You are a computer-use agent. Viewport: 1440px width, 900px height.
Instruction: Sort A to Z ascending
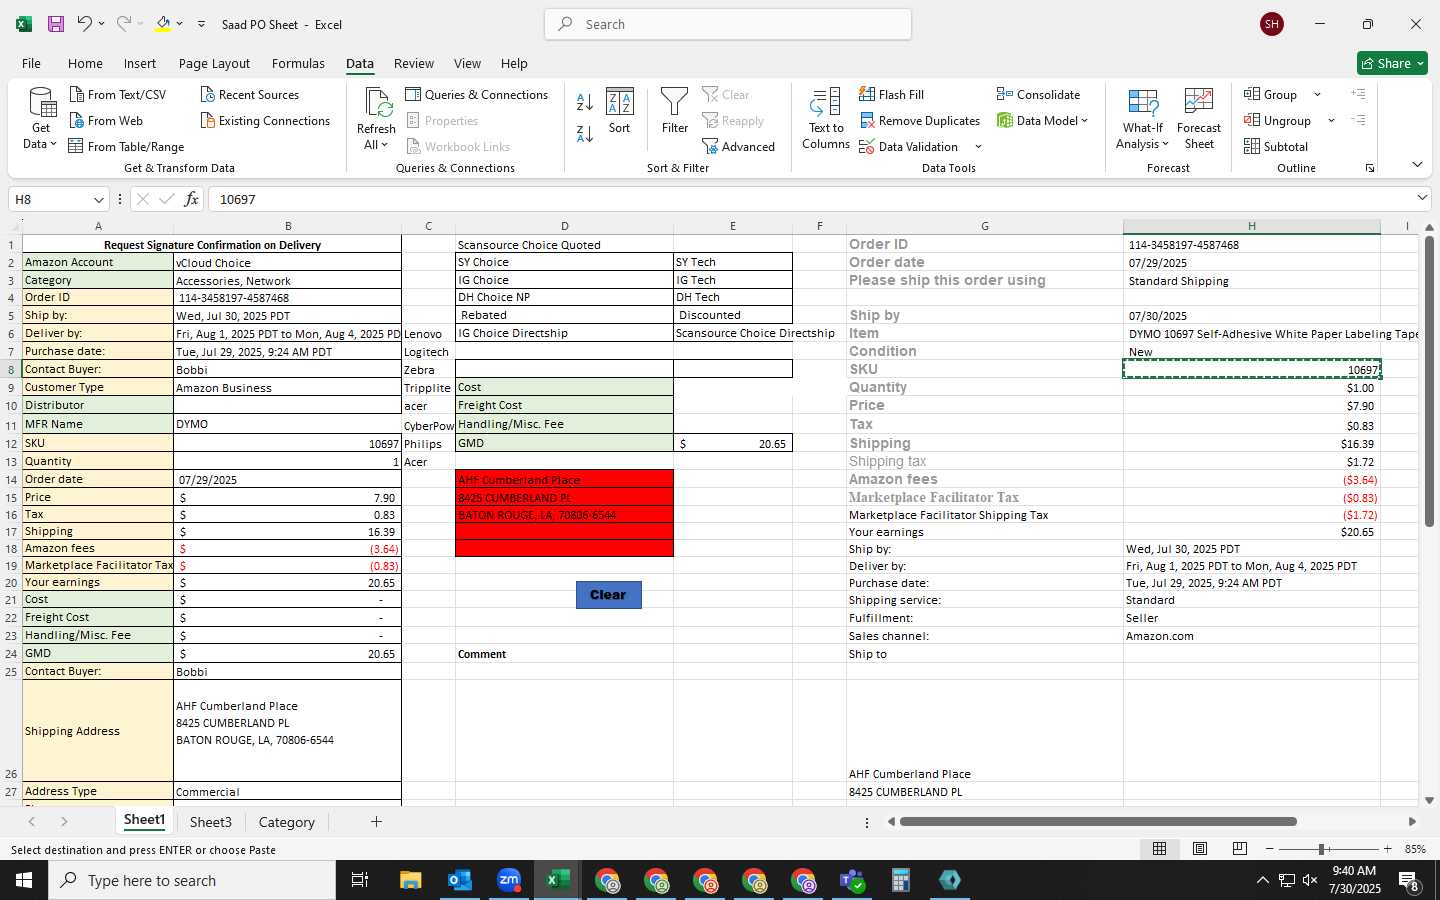pyautogui.click(x=585, y=101)
